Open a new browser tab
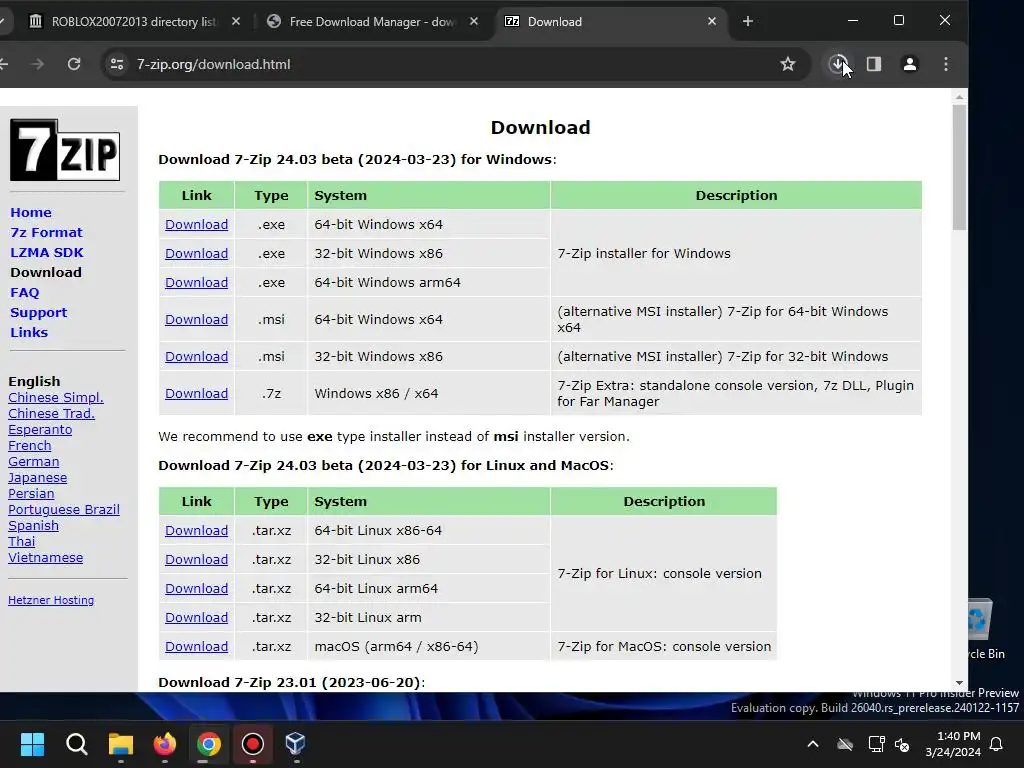The height and width of the screenshot is (768, 1024). pyautogui.click(x=748, y=22)
